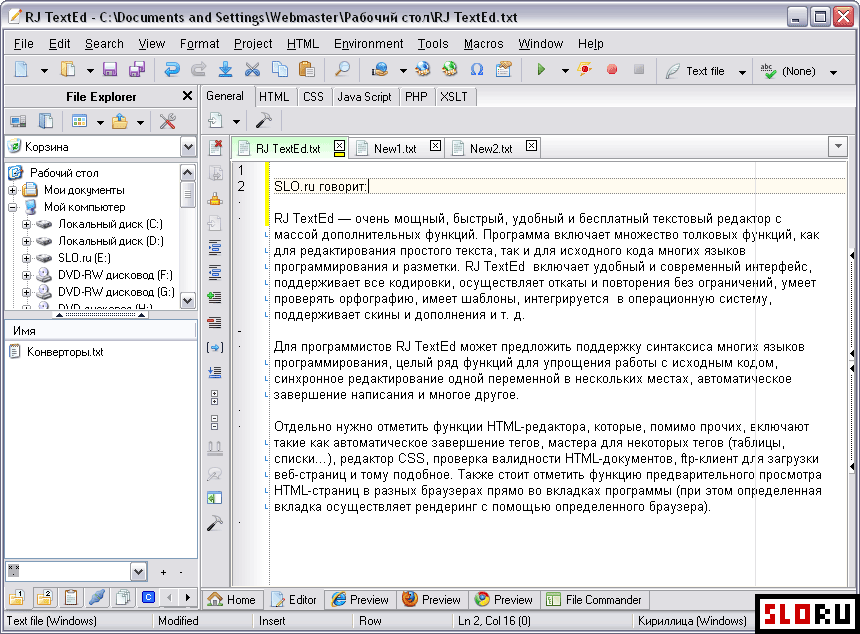This screenshot has height=634, width=860.
Task: Click the red Record macro icon
Action: pyautogui.click(x=612, y=70)
